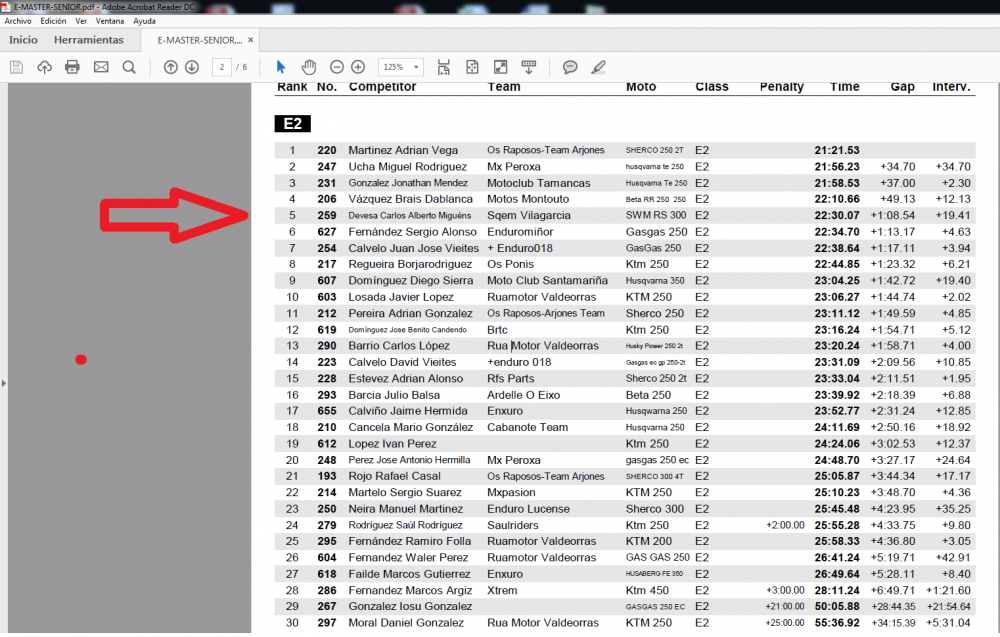Switch to the Inicio tab
Viewport: 1000px width, 637px height.
tap(23, 40)
